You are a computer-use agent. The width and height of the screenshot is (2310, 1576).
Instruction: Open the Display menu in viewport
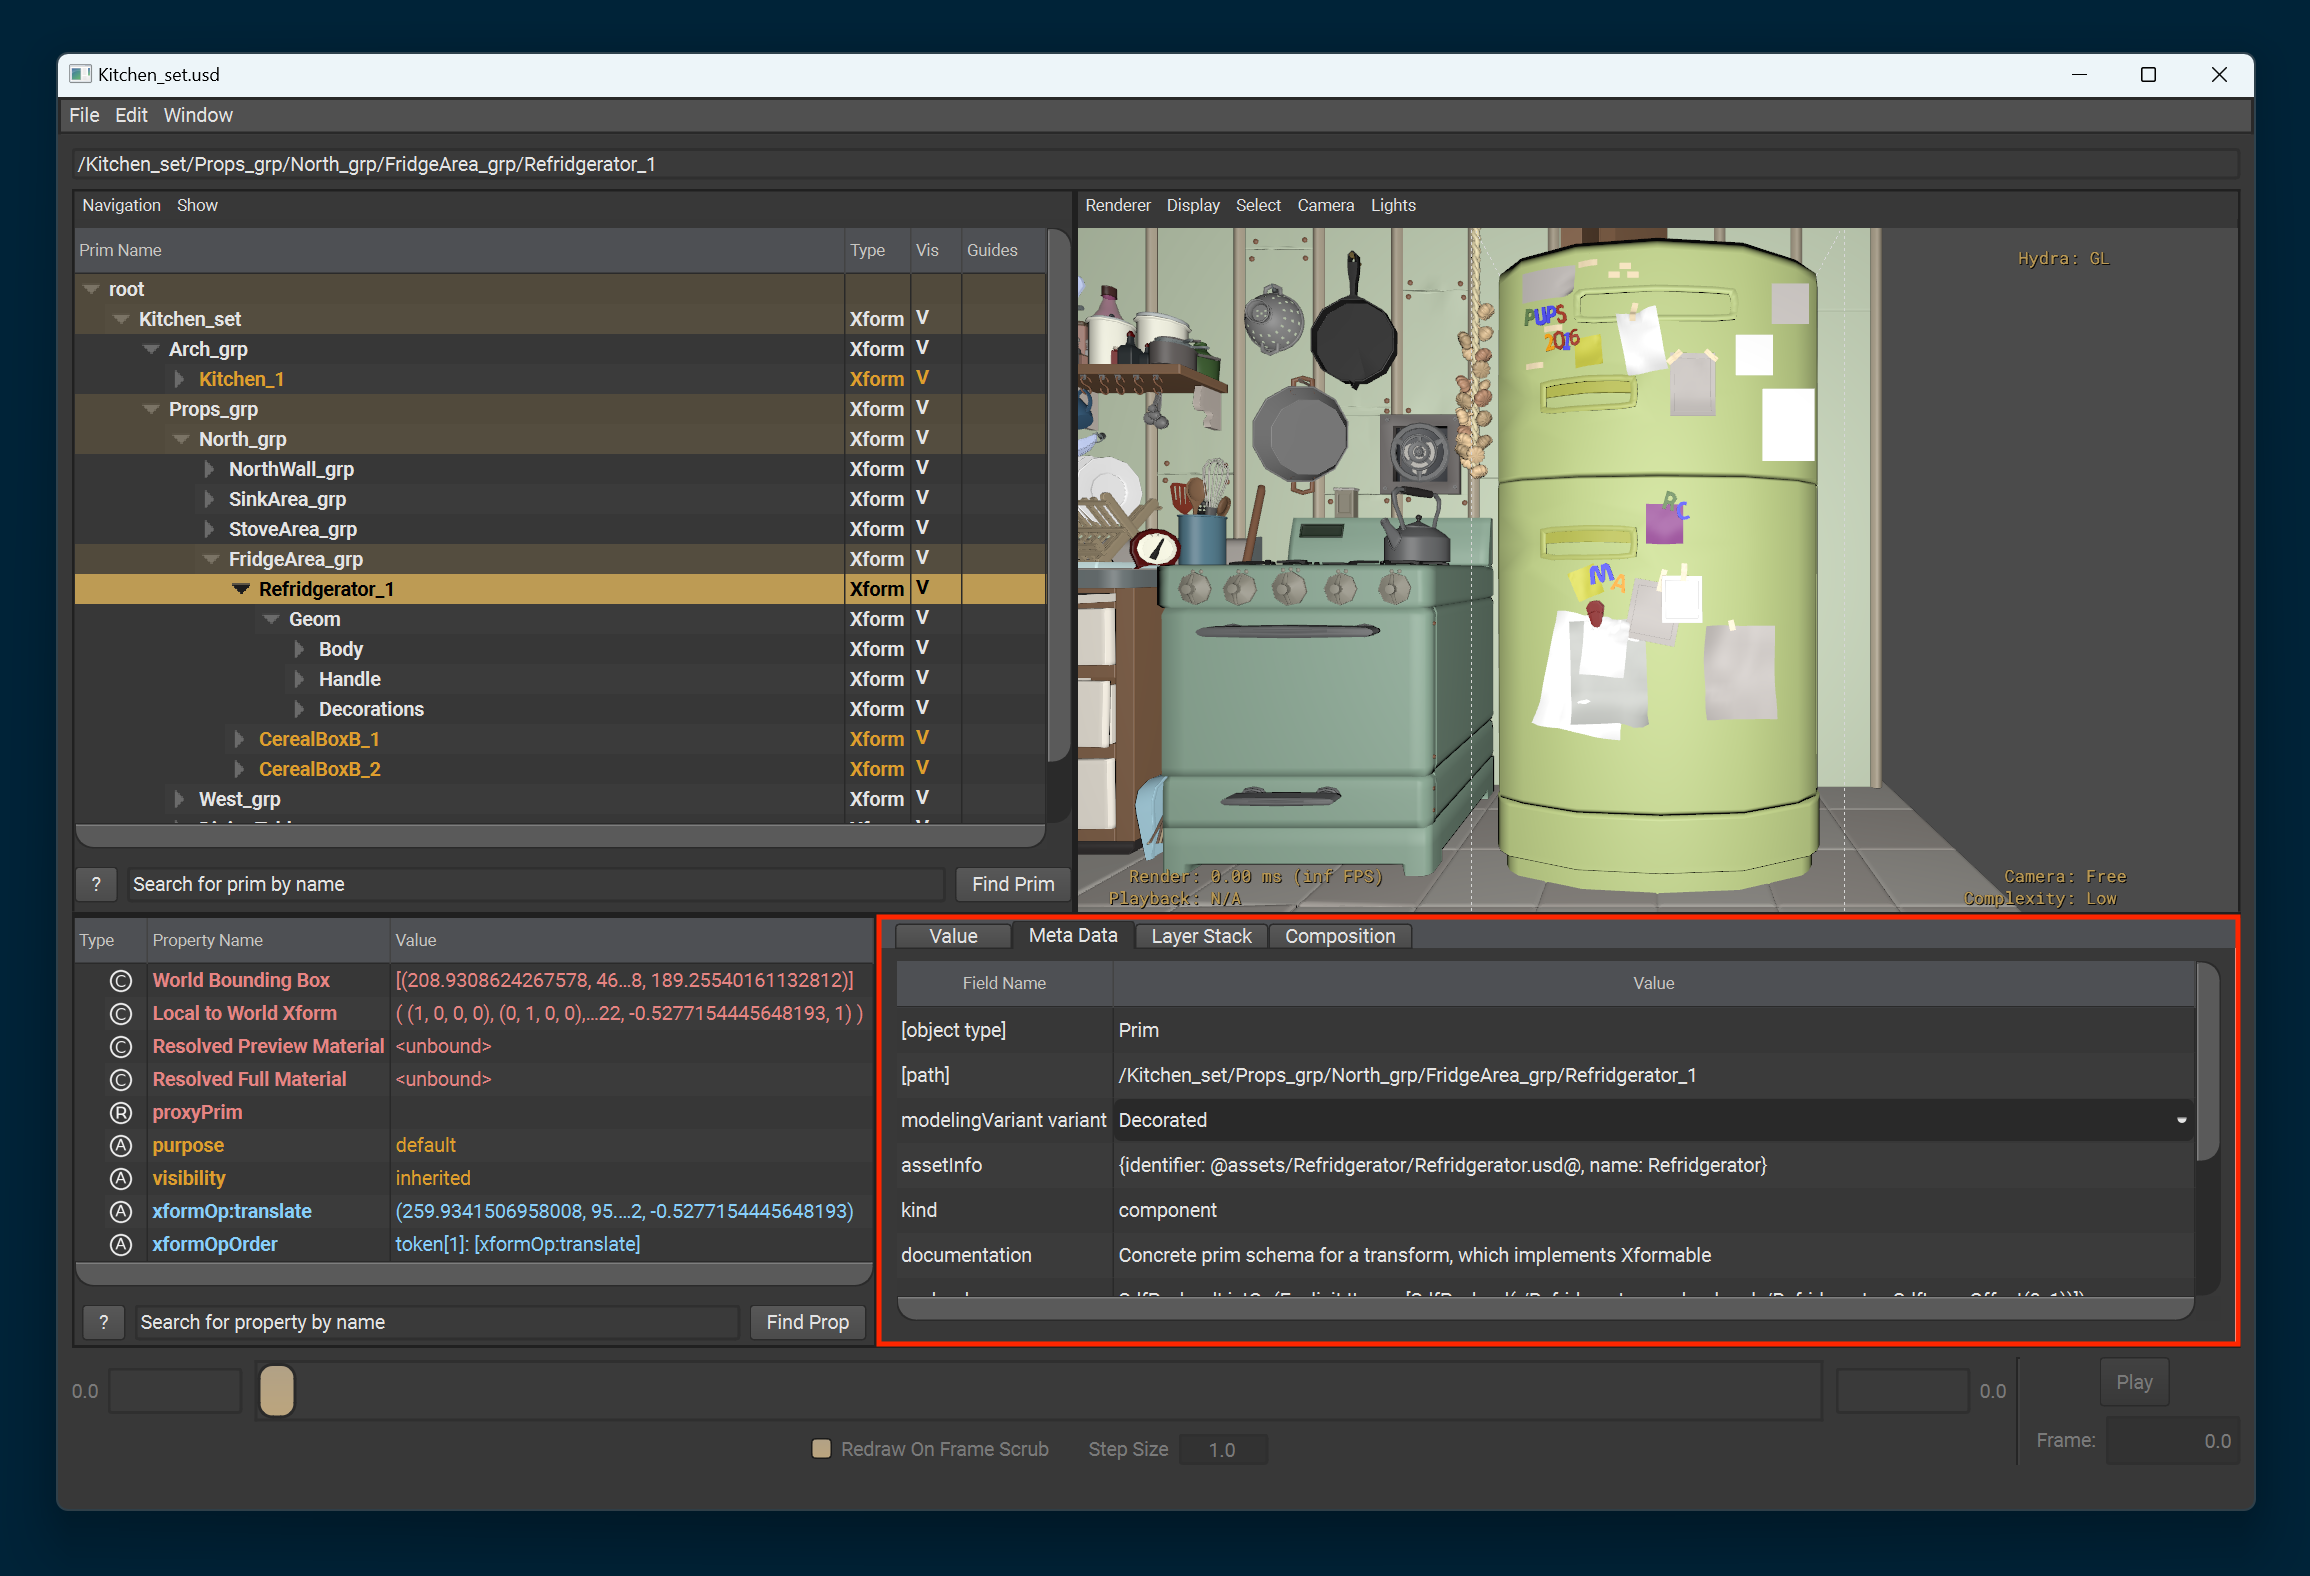[x=1193, y=205]
